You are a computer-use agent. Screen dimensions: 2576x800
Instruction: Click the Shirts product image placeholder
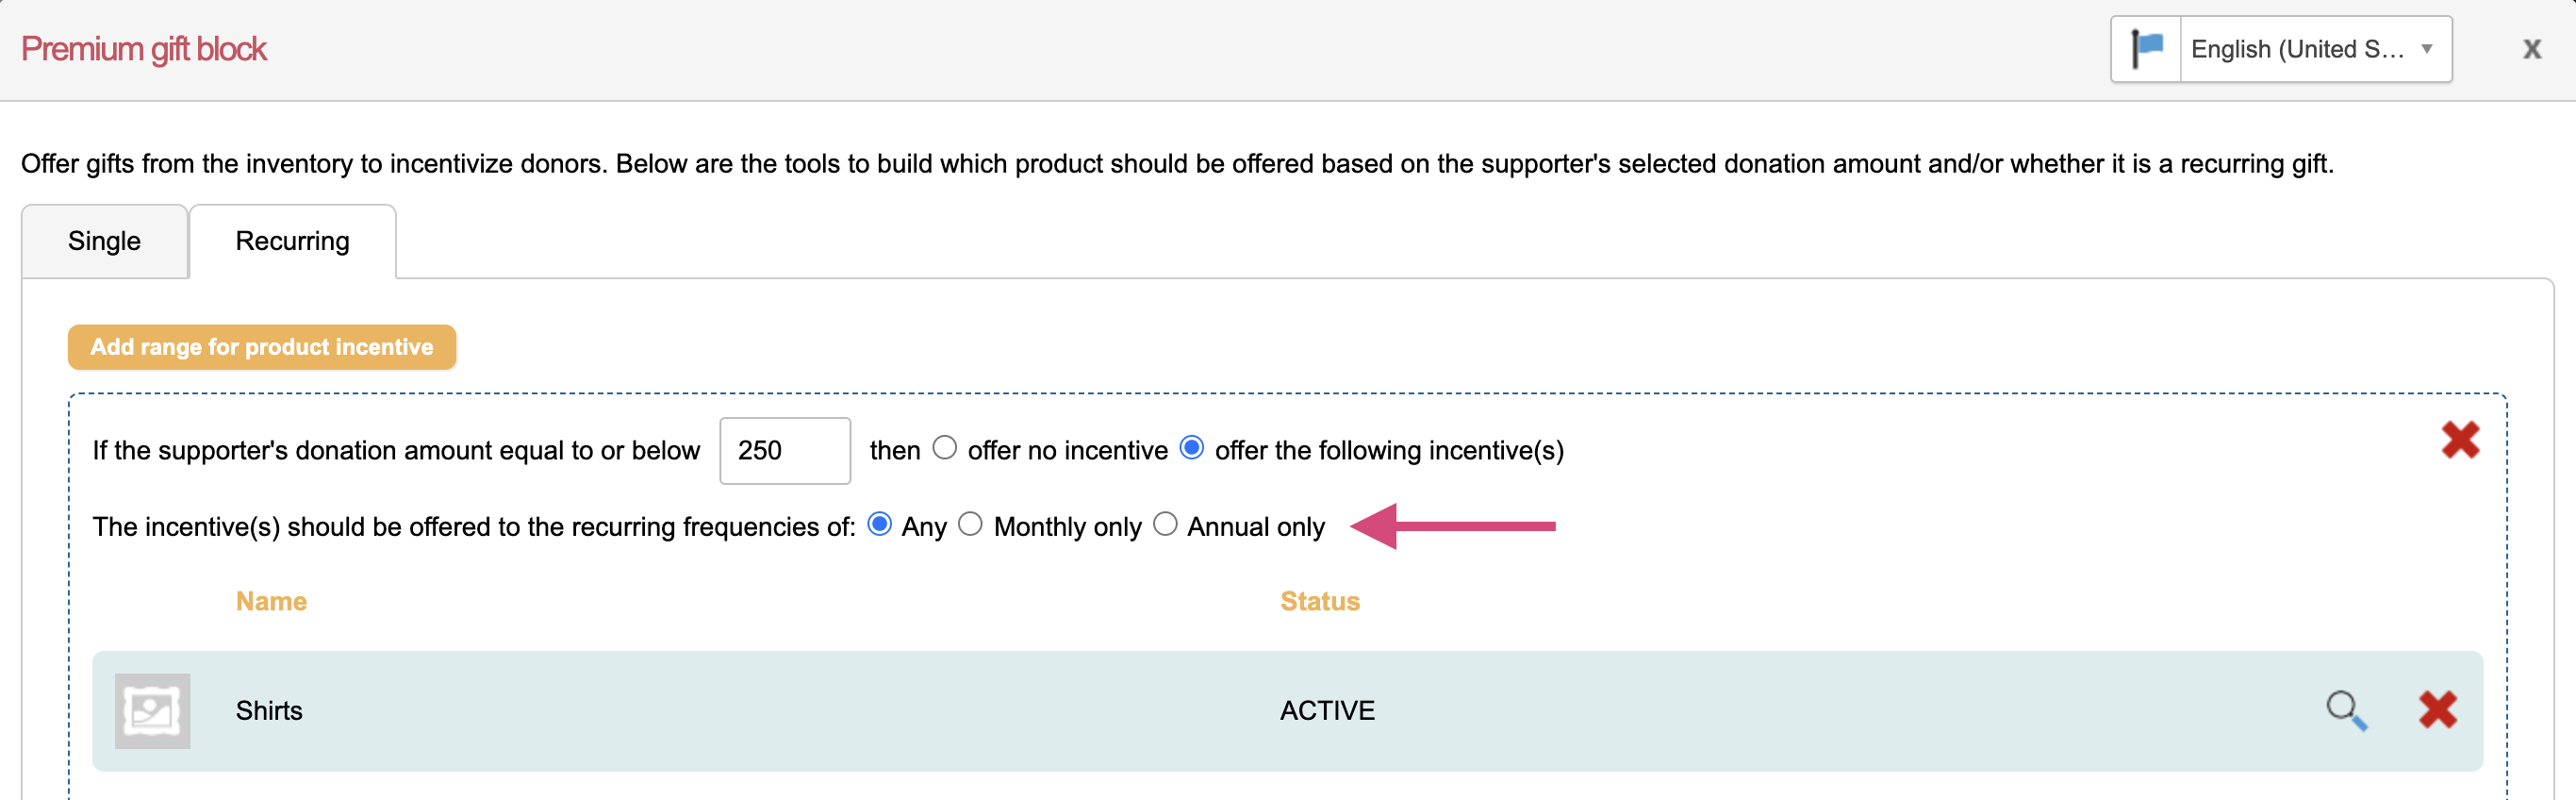[152, 711]
